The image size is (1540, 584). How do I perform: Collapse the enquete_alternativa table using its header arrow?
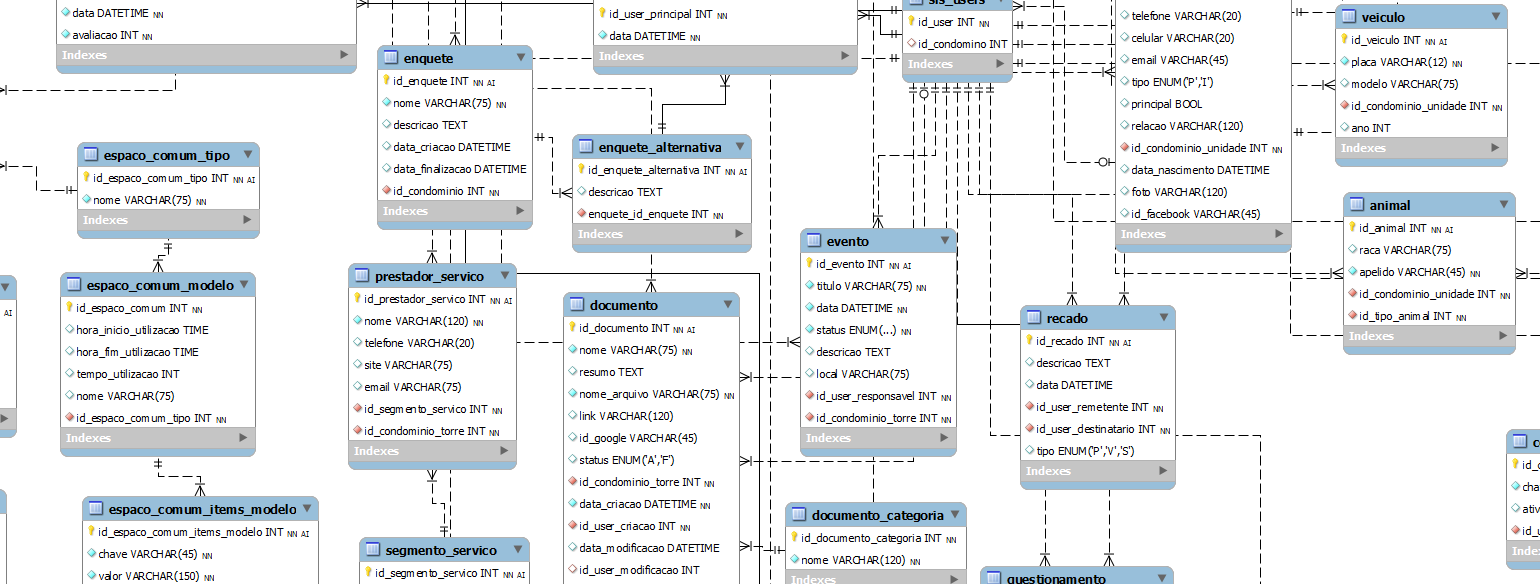pyautogui.click(x=740, y=147)
